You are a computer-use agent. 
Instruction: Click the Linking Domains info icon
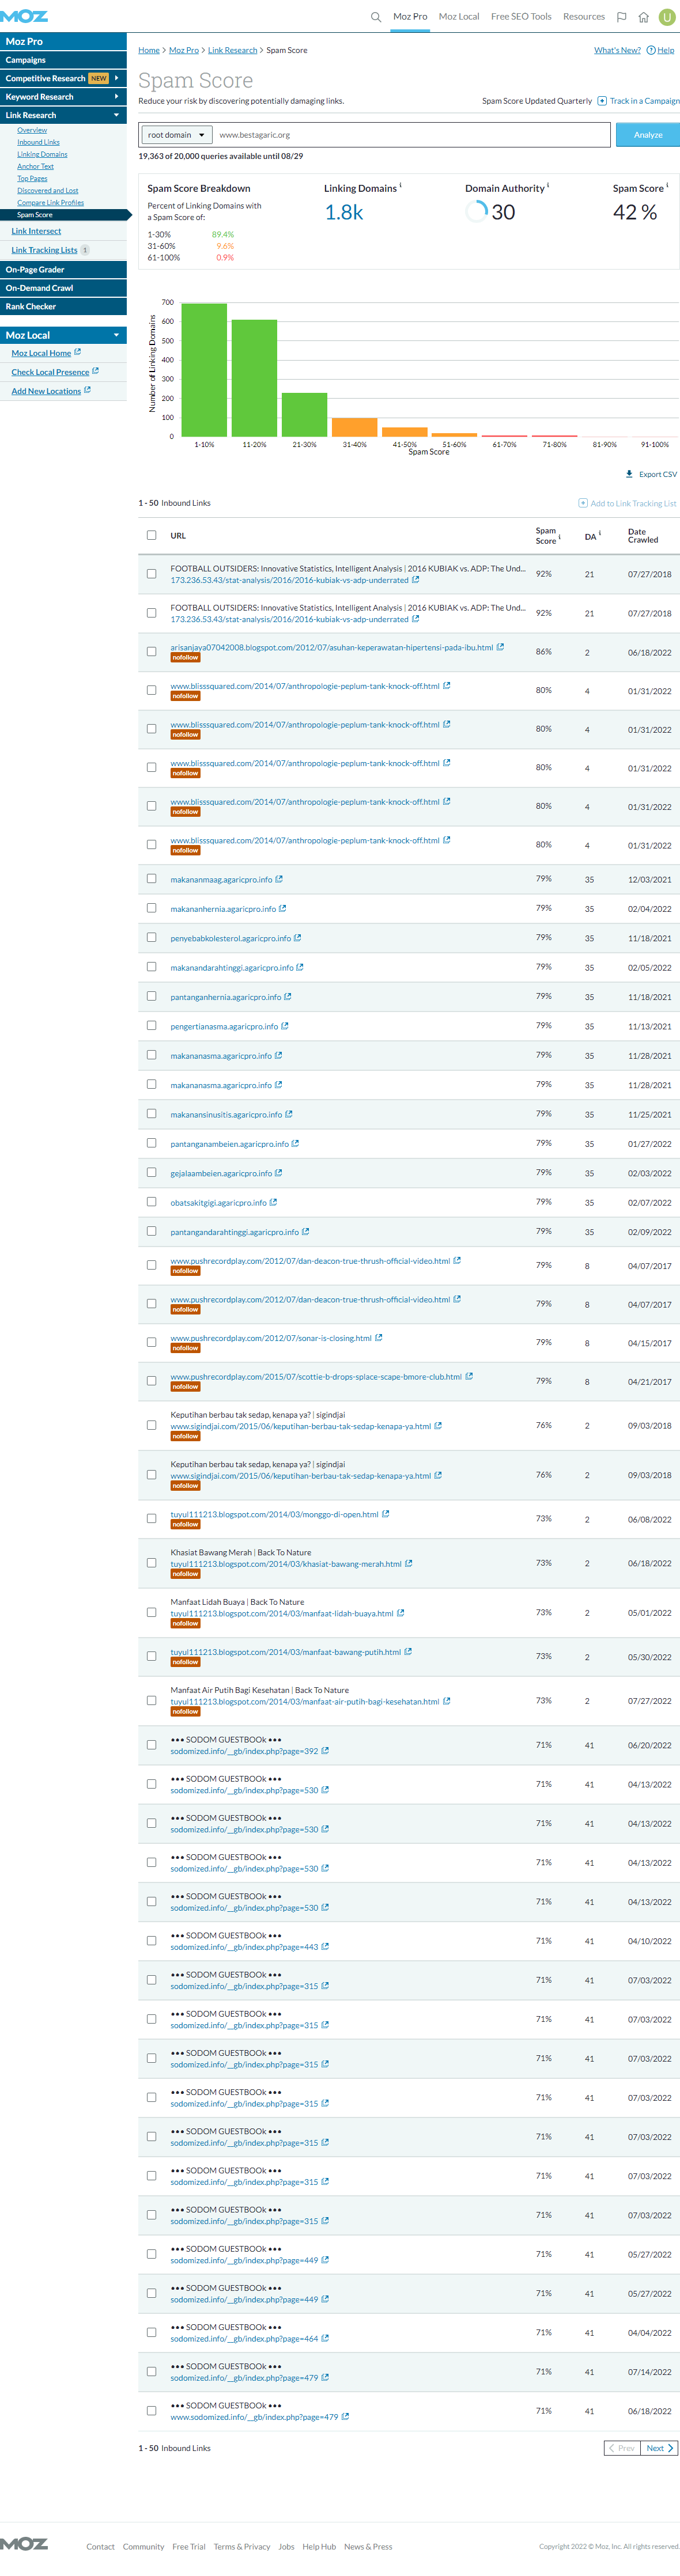coord(401,185)
